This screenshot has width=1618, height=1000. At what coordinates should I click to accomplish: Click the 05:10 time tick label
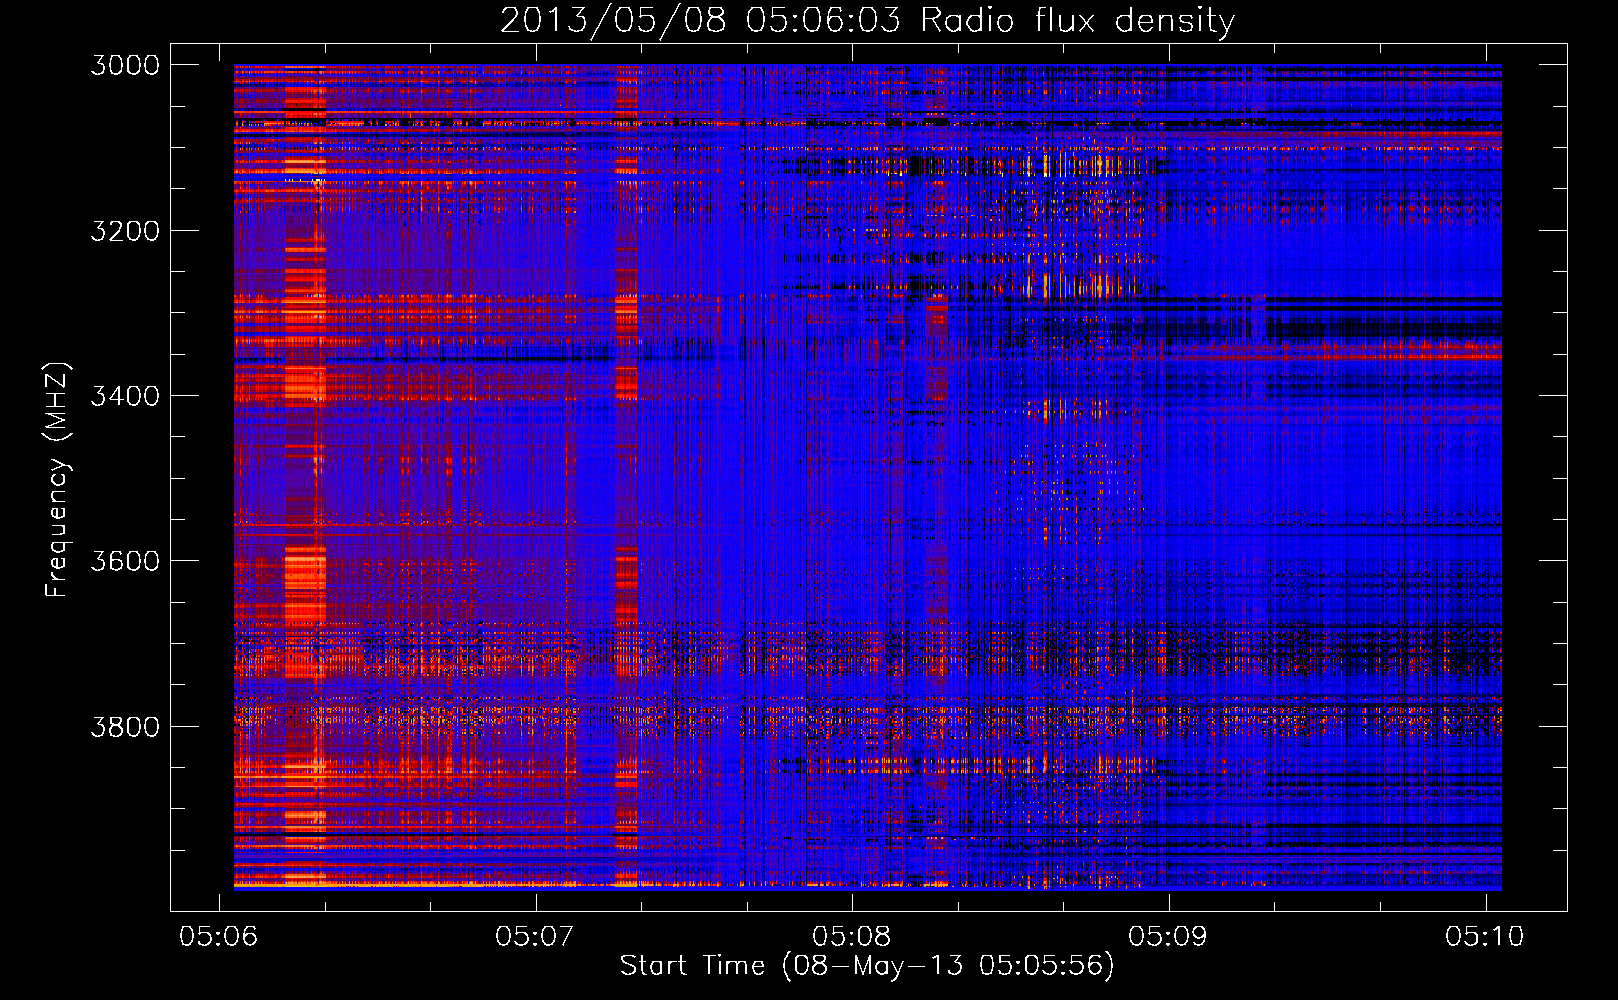(x=1485, y=936)
